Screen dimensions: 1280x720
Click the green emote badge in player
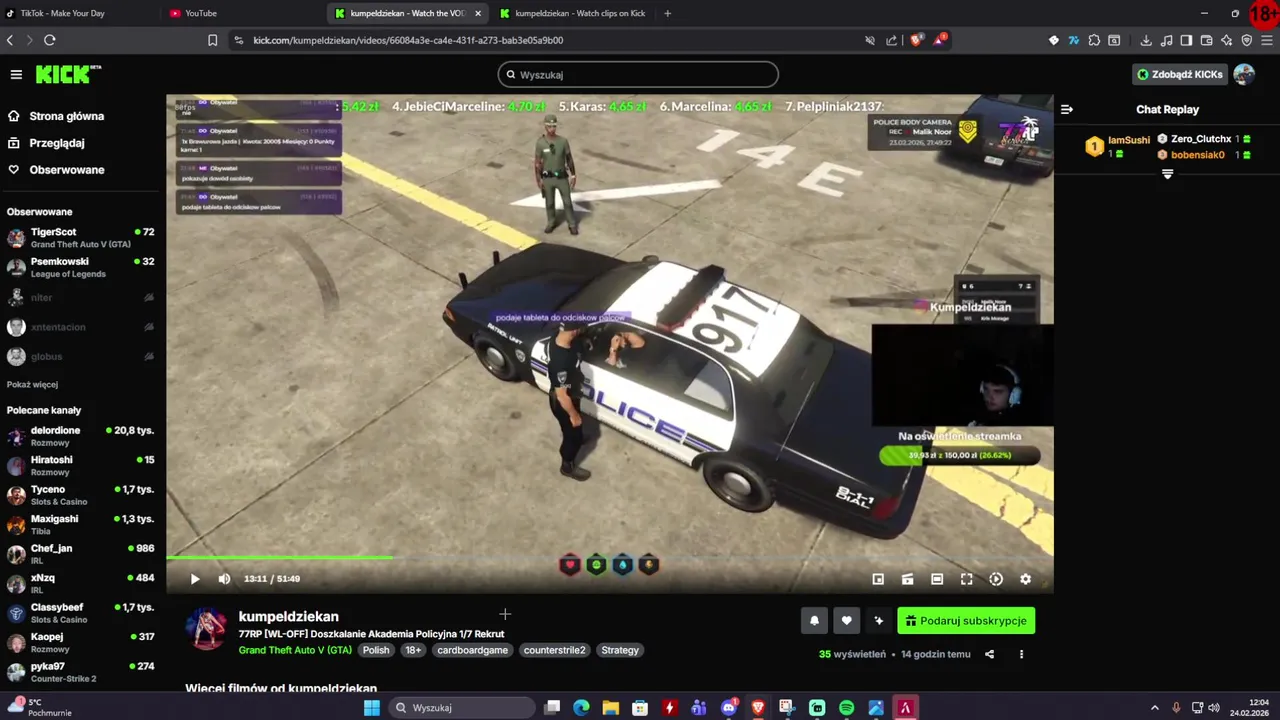pos(596,565)
